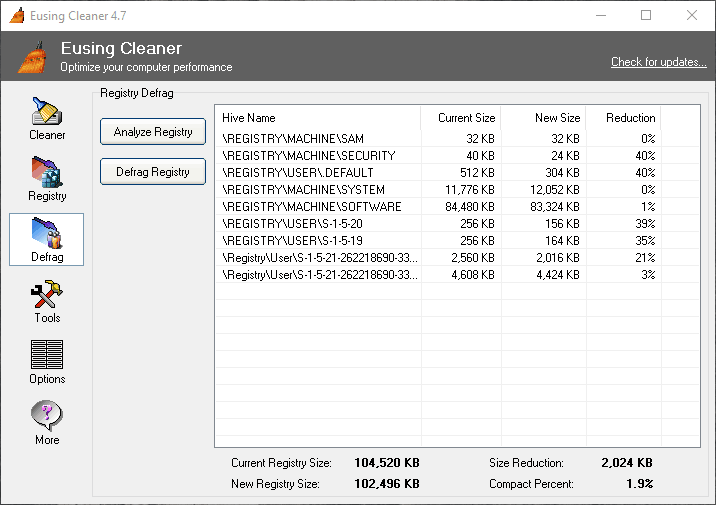The image size is (716, 505).
Task: Click the 21% reduction value
Action: [x=645, y=258]
